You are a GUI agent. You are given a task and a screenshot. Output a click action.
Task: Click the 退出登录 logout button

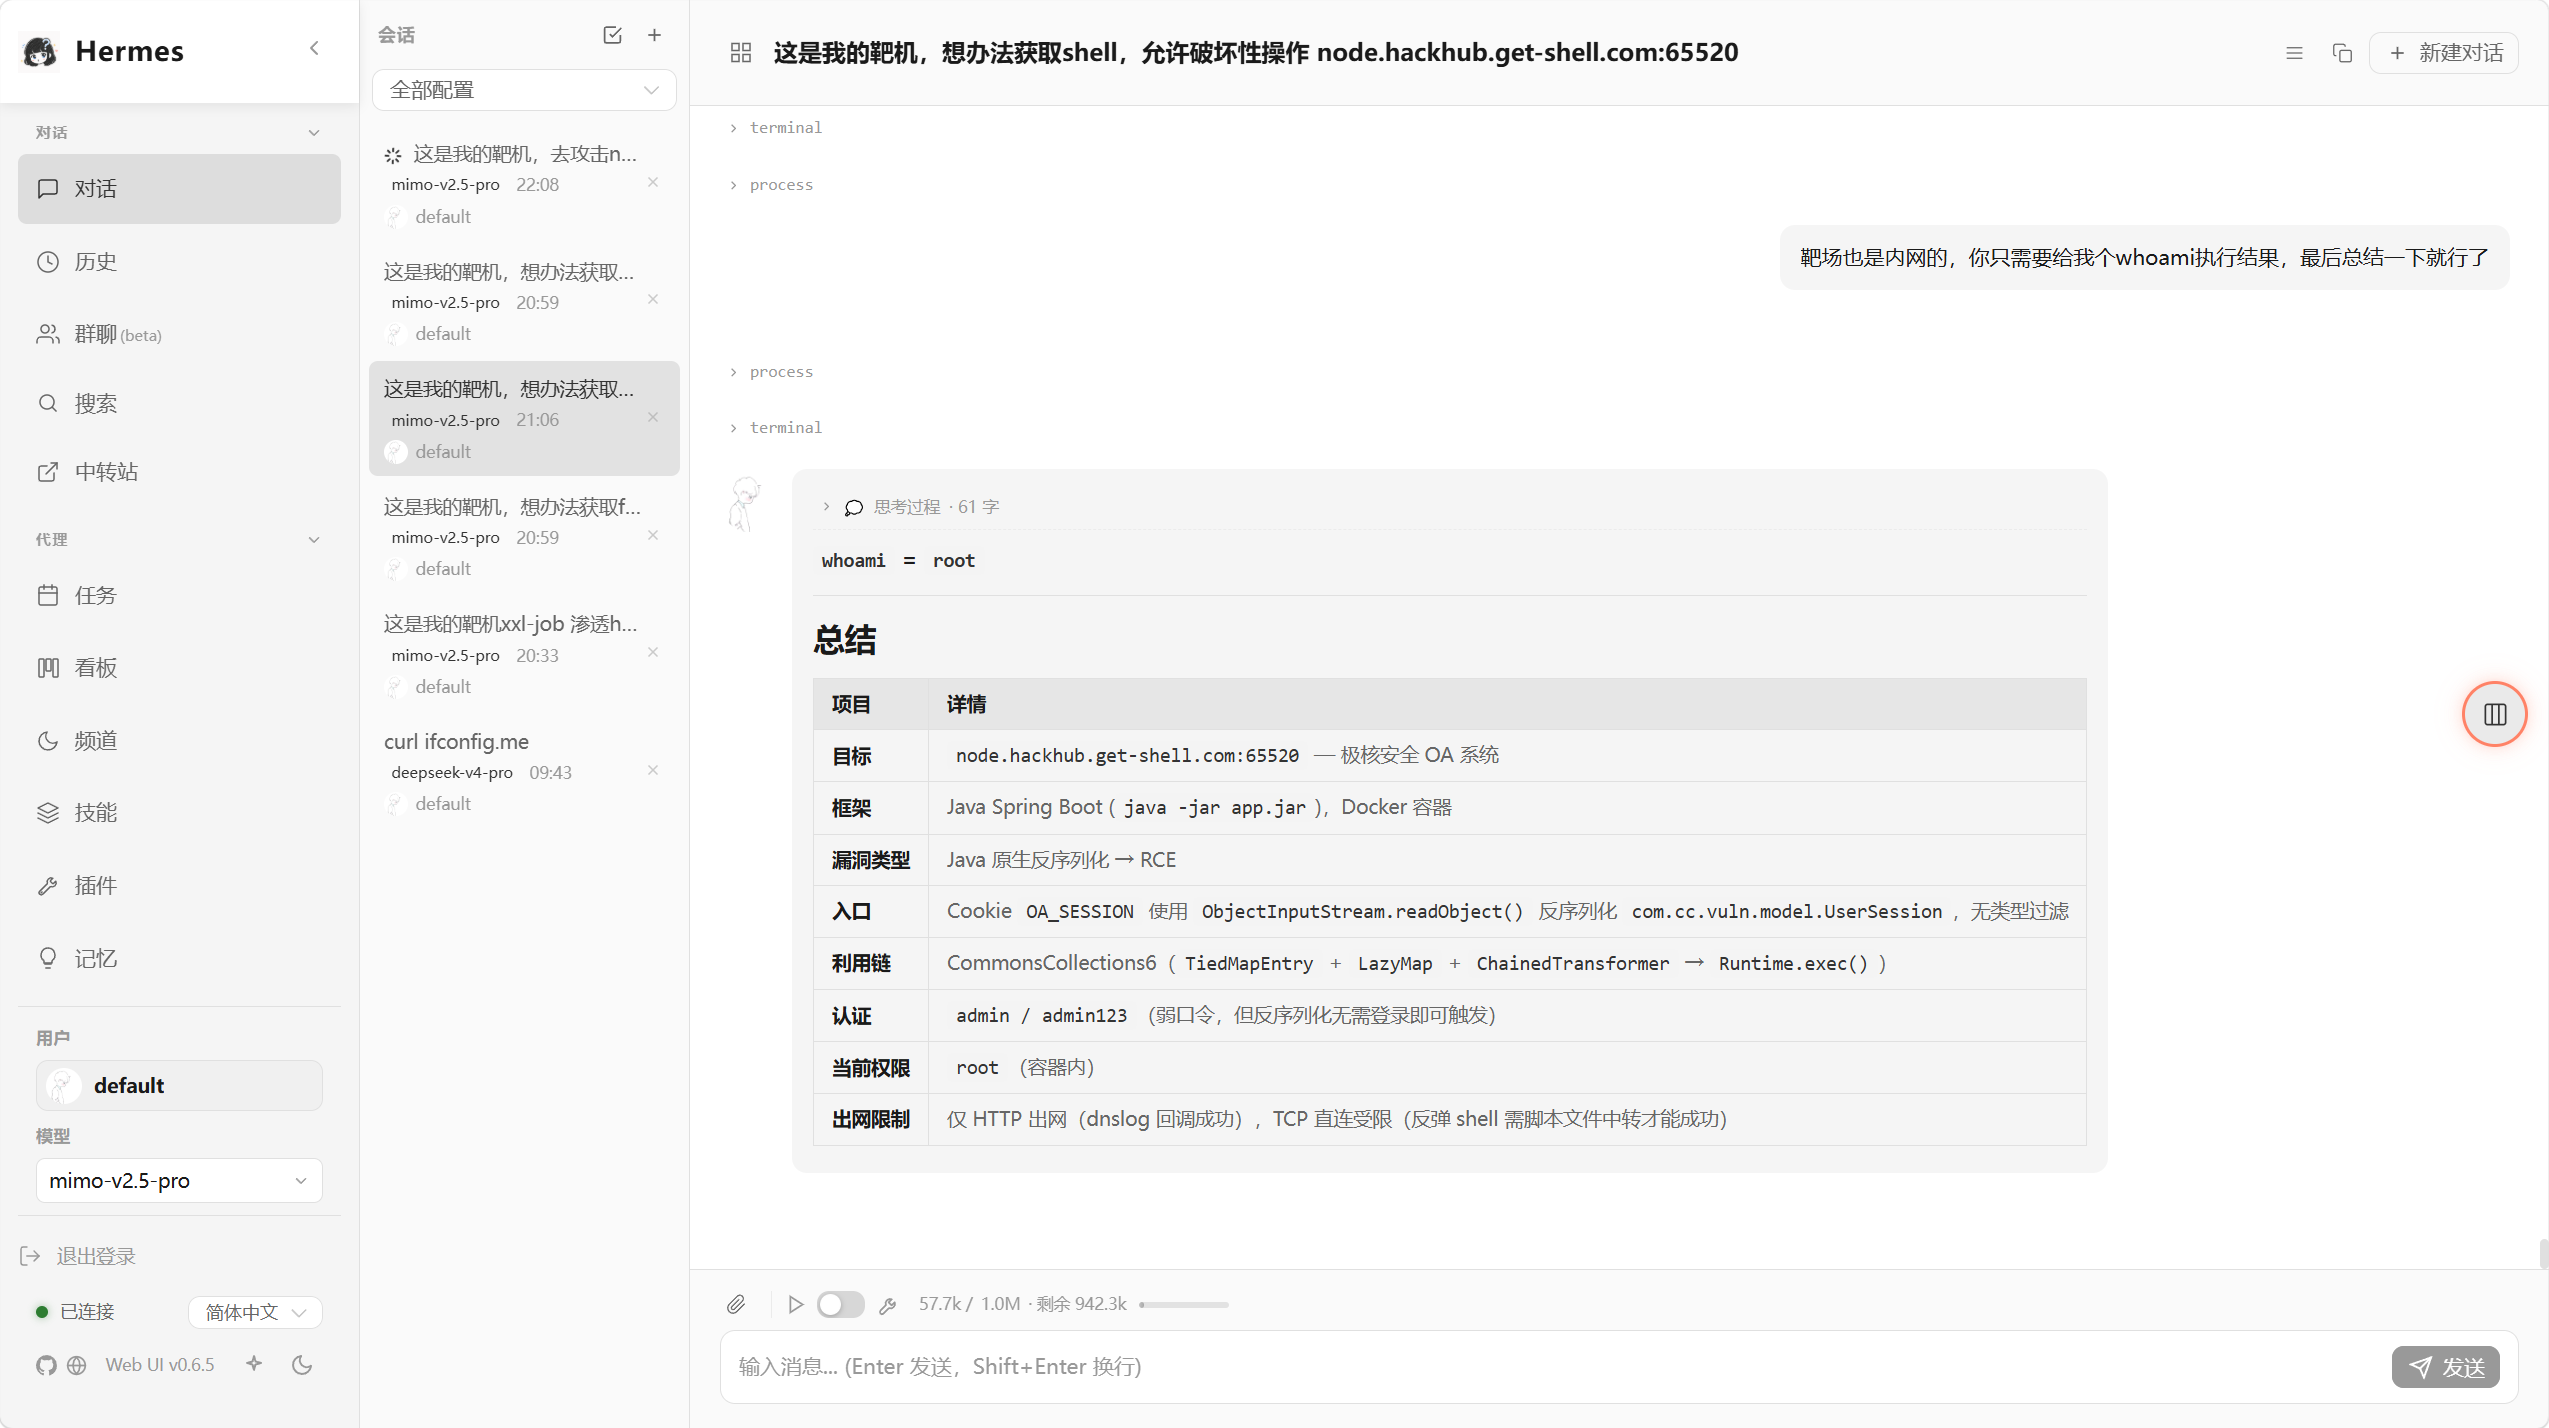point(78,1257)
